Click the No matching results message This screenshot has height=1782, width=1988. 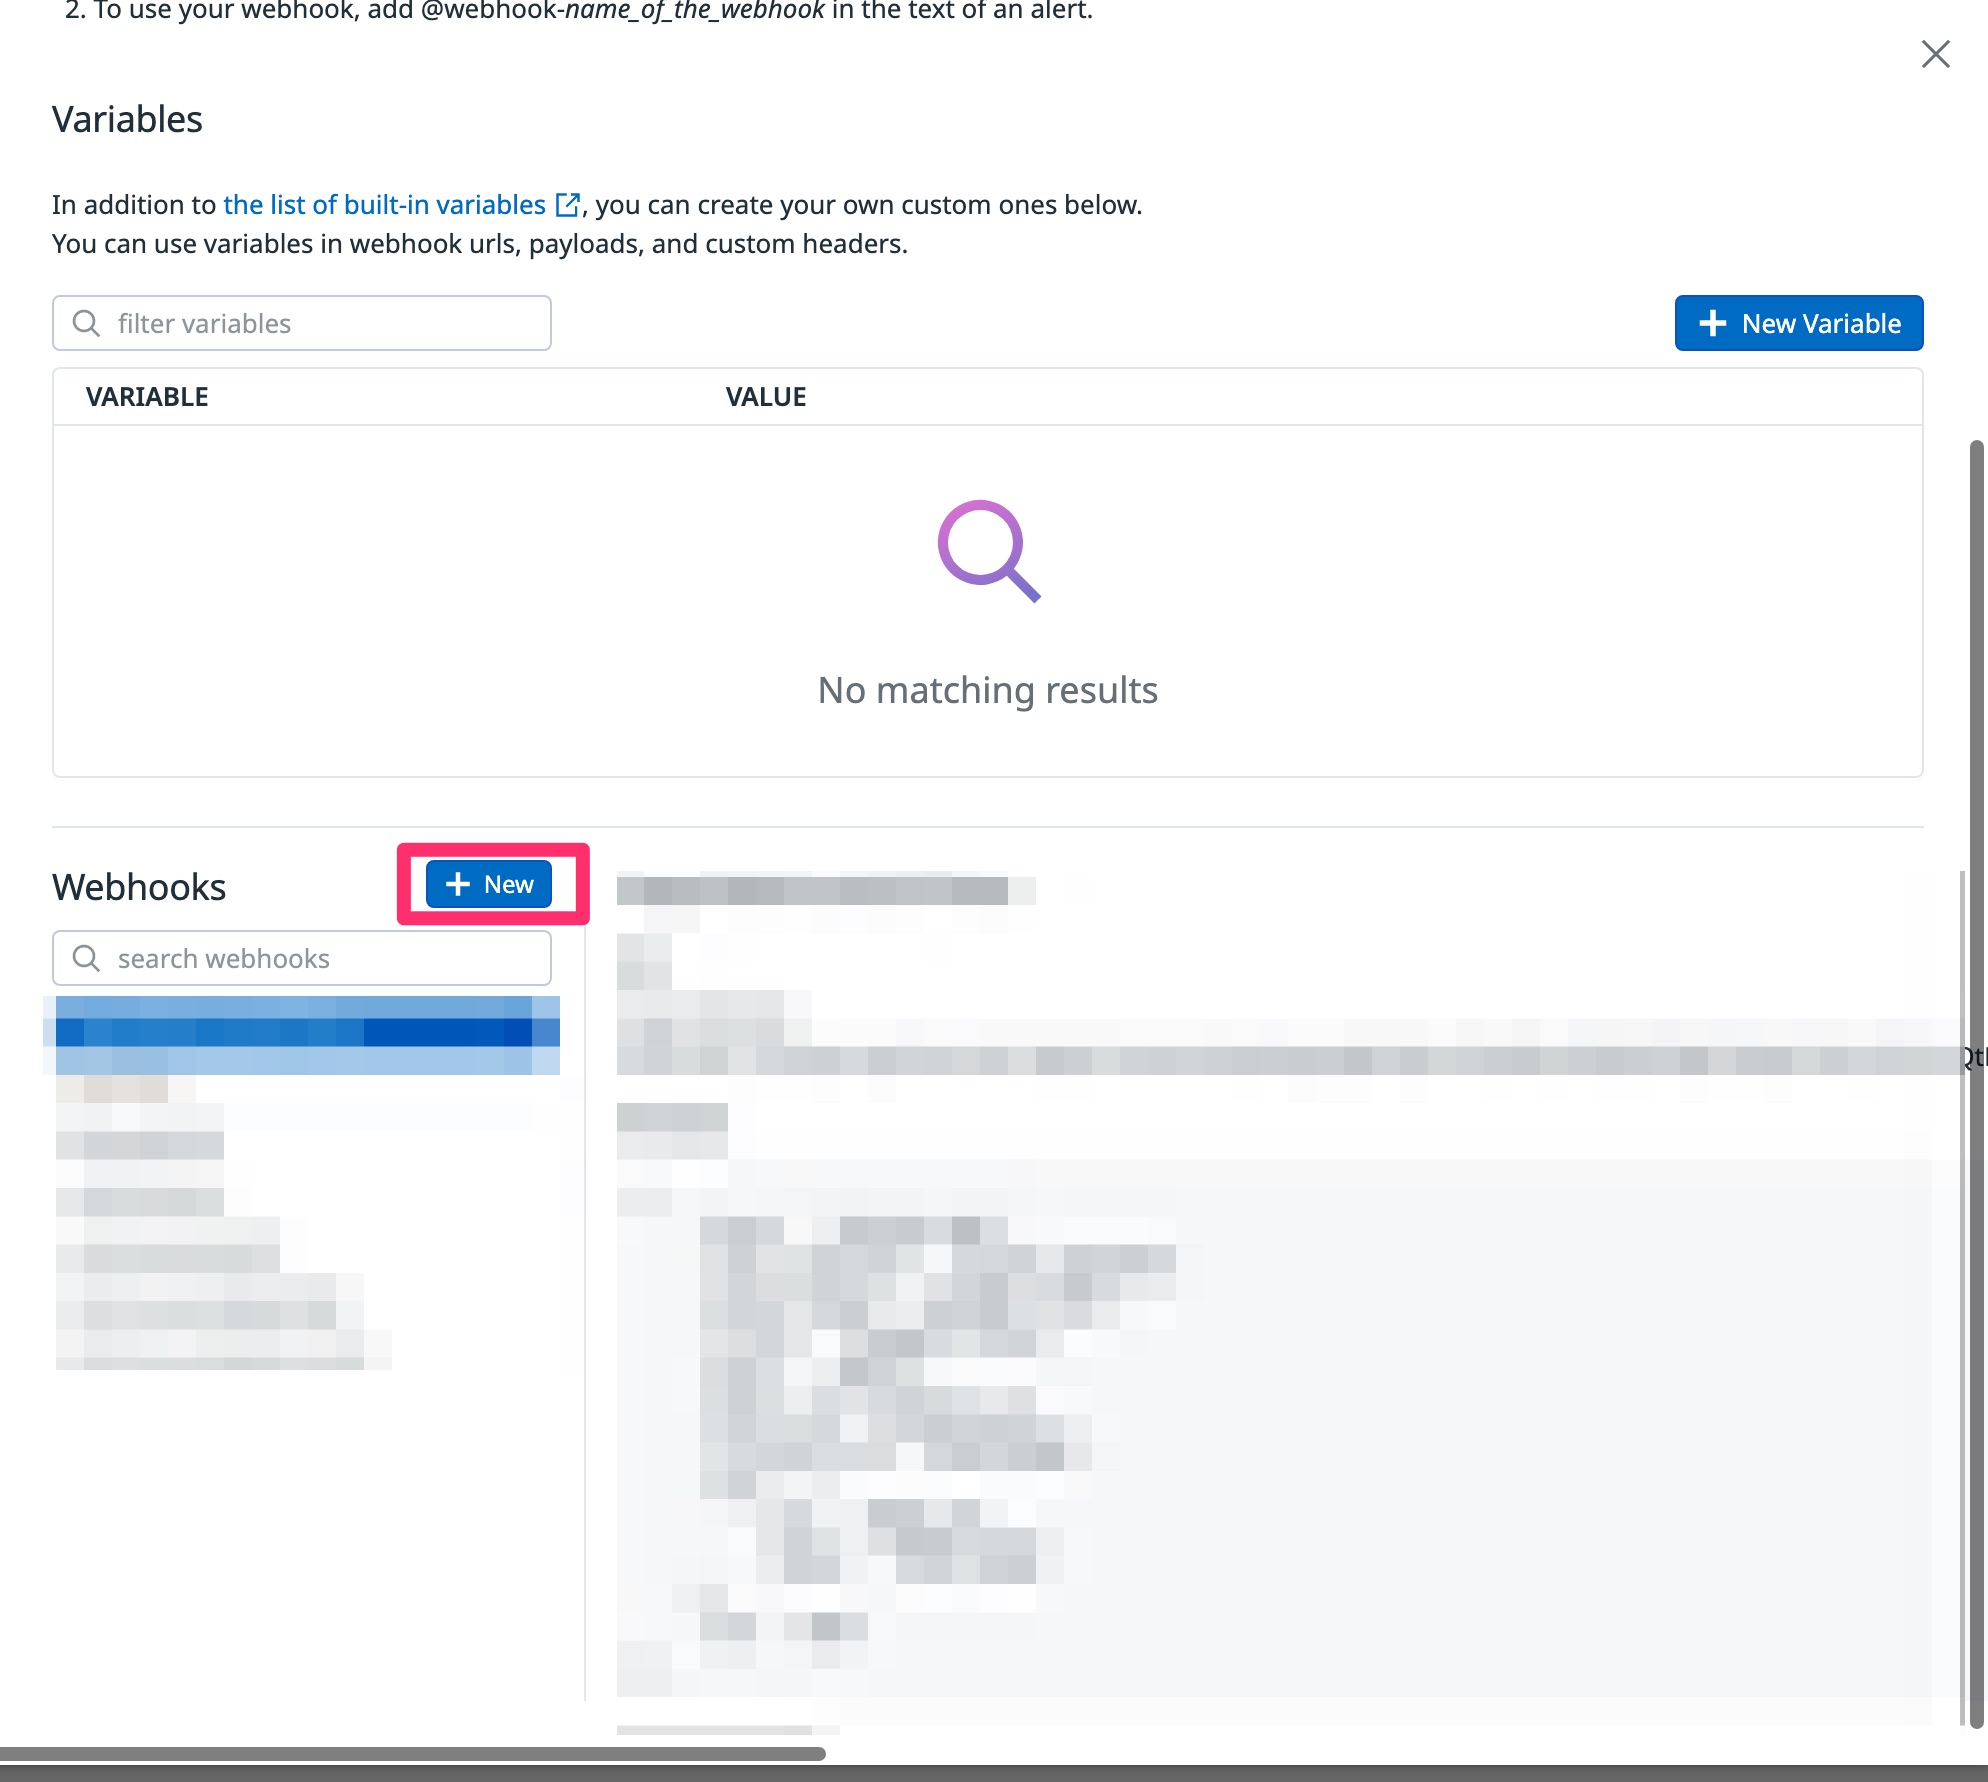point(987,690)
